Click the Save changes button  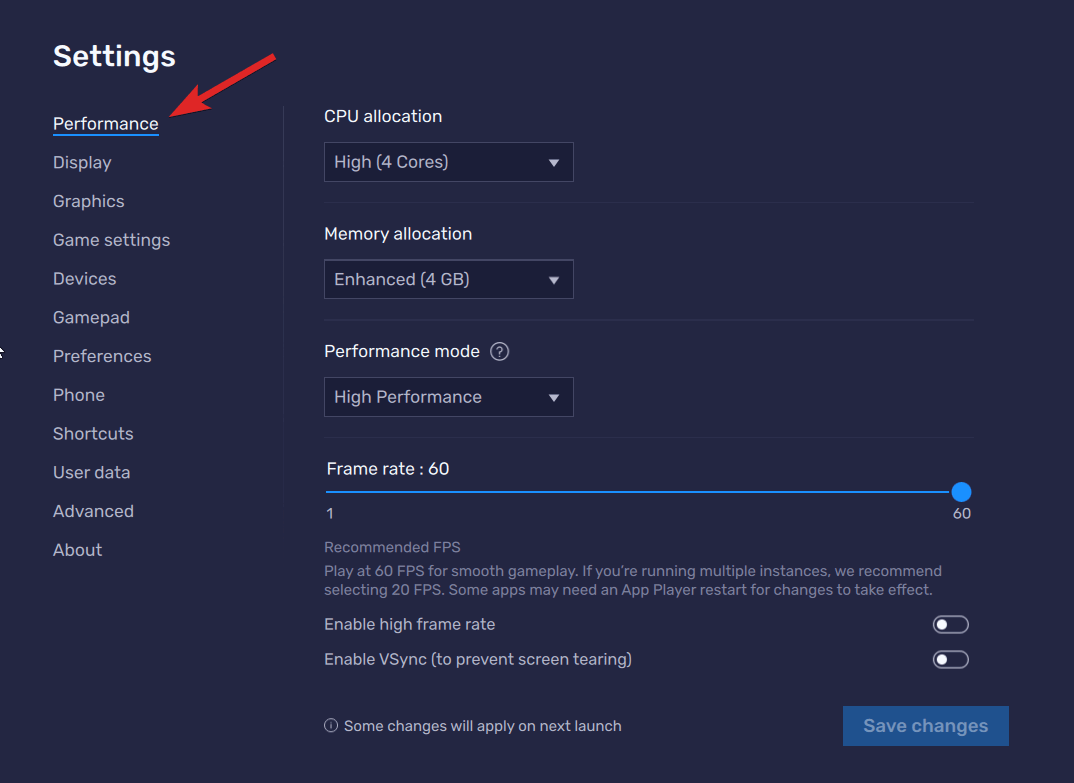[x=925, y=726]
